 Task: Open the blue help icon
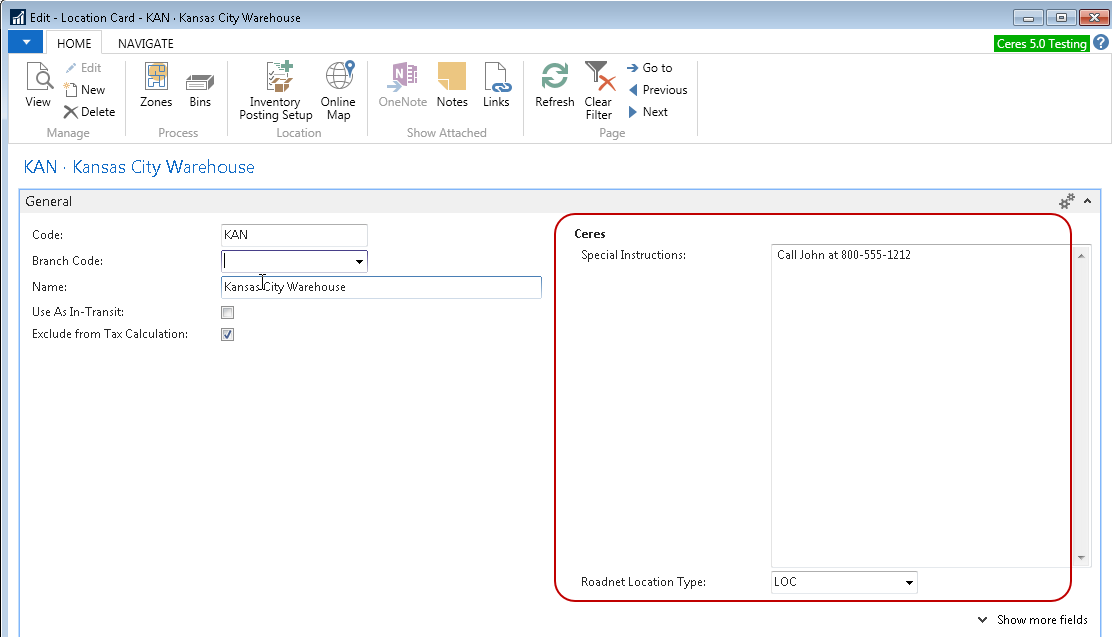pyautogui.click(x=1100, y=43)
